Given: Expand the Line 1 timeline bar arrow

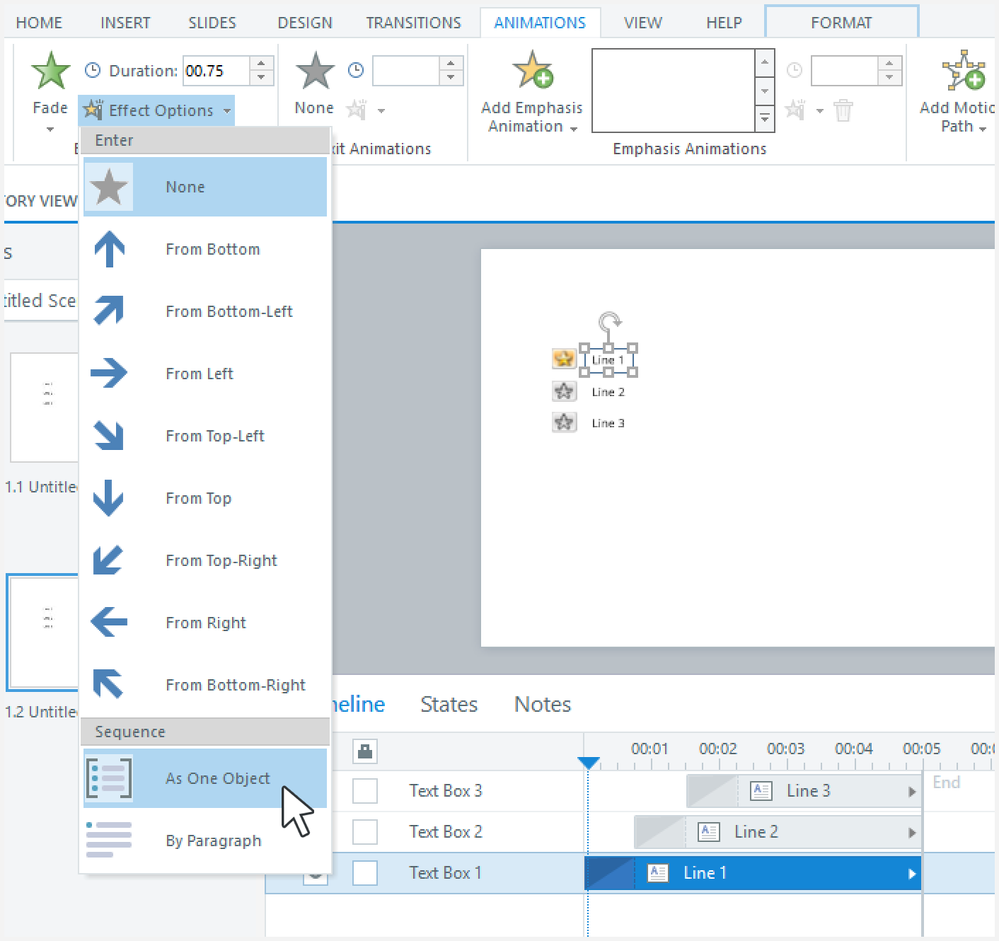Looking at the screenshot, I should pos(912,873).
